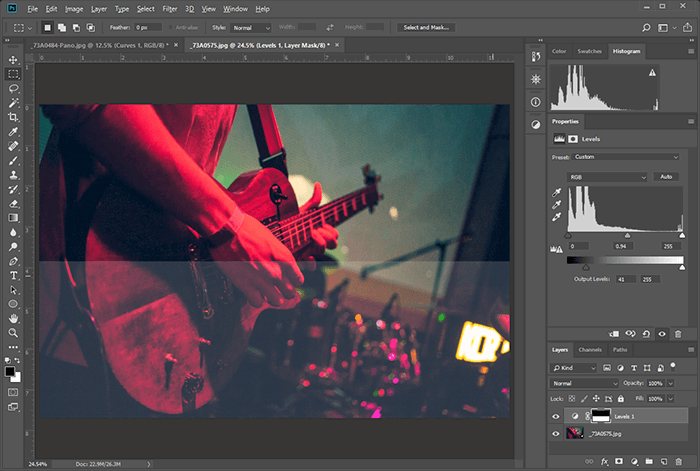Select the Ellipse shape tool
700x471 pixels.
(13, 304)
